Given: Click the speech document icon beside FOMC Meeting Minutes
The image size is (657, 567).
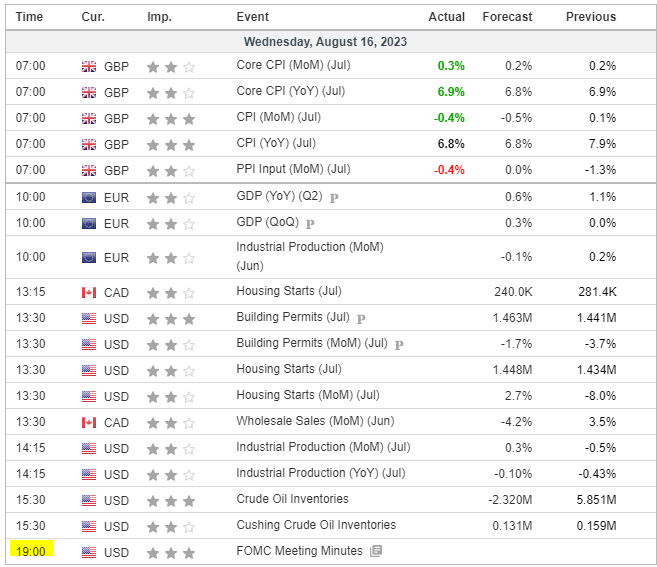Looking at the screenshot, I should point(376,551).
